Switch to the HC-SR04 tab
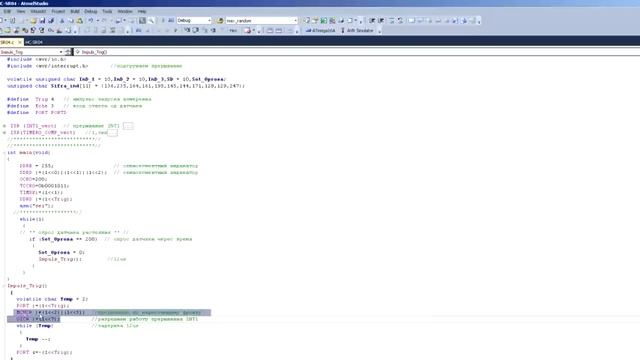 coord(34,42)
